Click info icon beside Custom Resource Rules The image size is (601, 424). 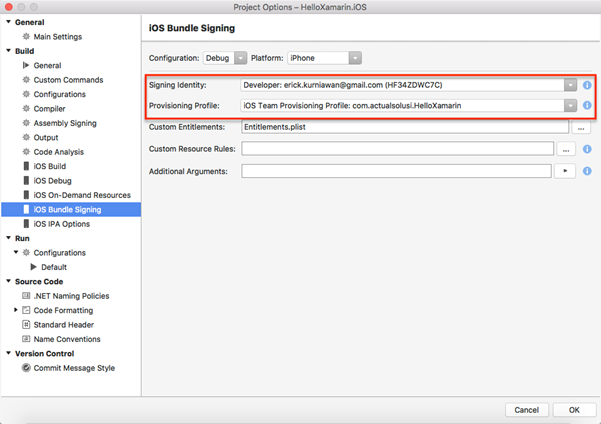pos(587,149)
